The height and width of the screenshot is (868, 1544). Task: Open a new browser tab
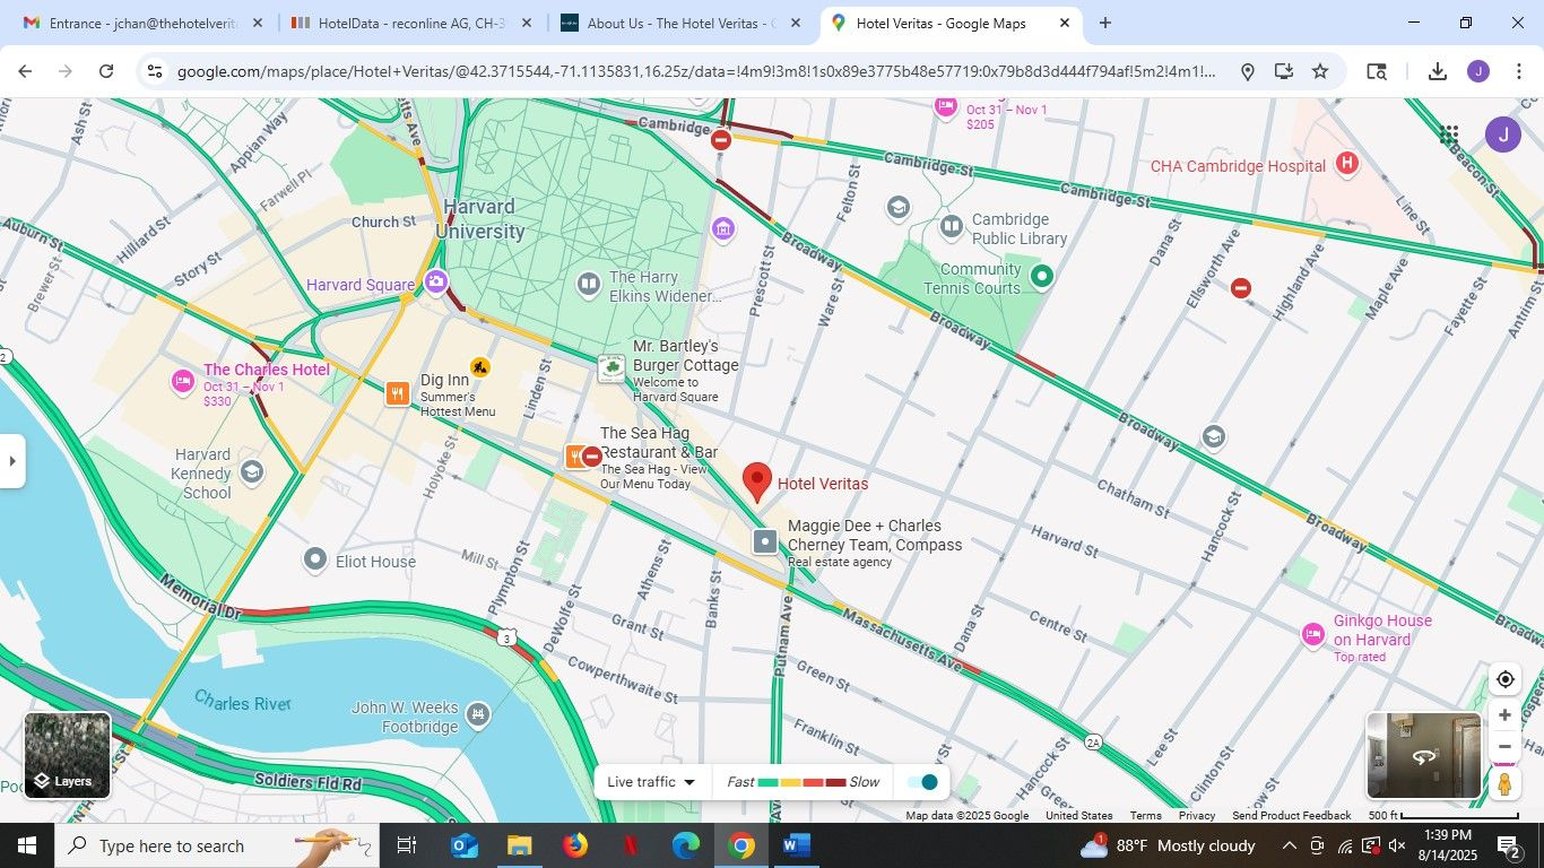pyautogui.click(x=1105, y=23)
